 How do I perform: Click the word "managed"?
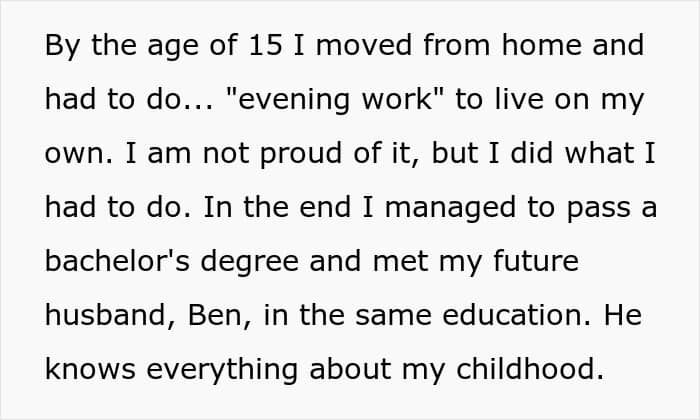[x=450, y=208]
